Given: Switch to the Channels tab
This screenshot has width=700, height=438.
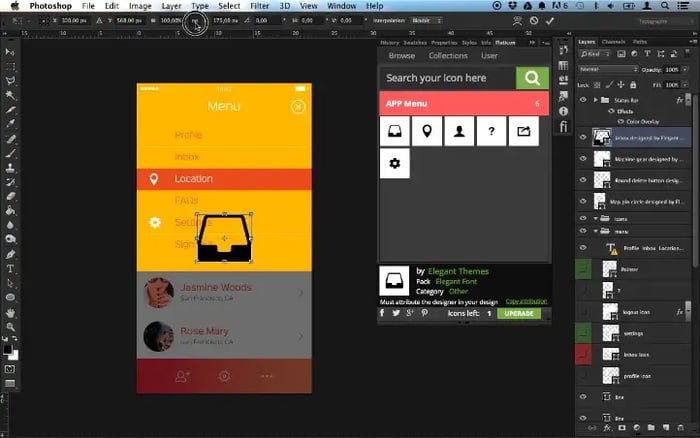Looking at the screenshot, I should click(612, 42).
